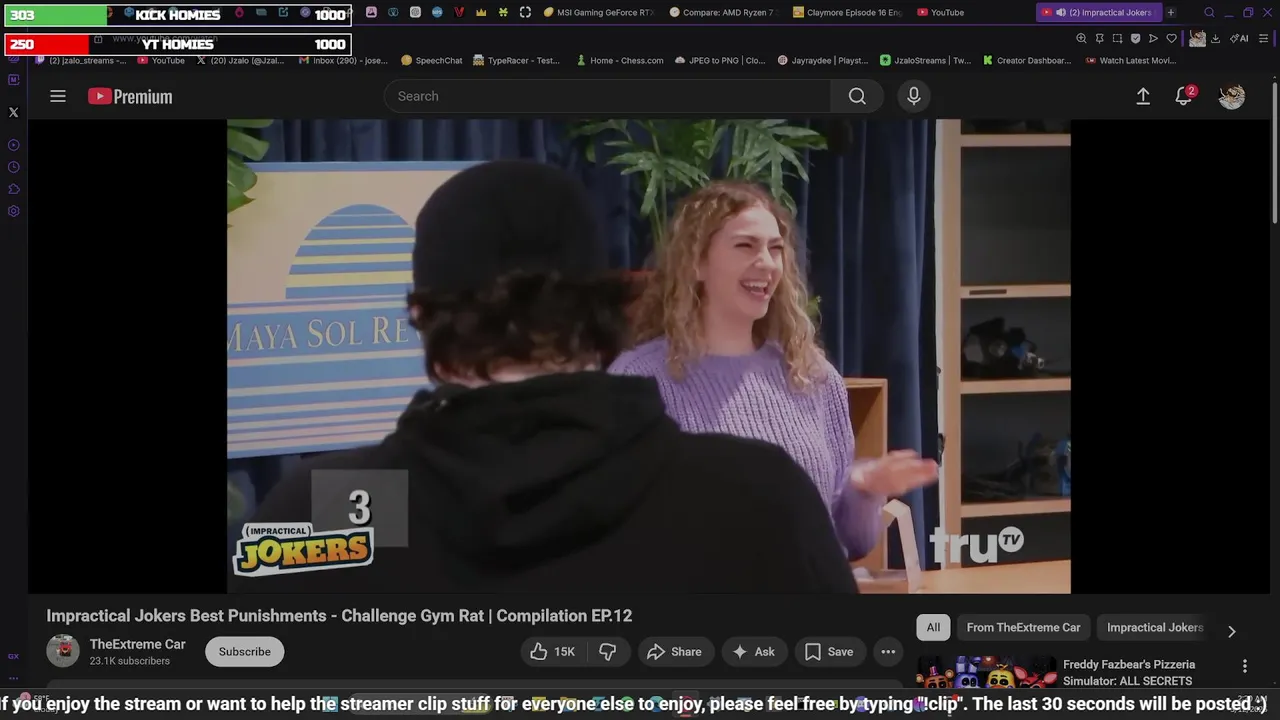Screen dimensions: 1280x720
Task: Open the player icon in browser sidebar
Action: [x=14, y=145]
